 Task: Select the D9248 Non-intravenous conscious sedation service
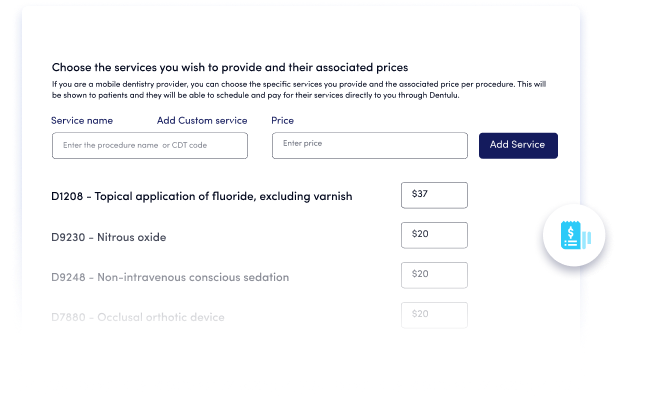coord(170,277)
